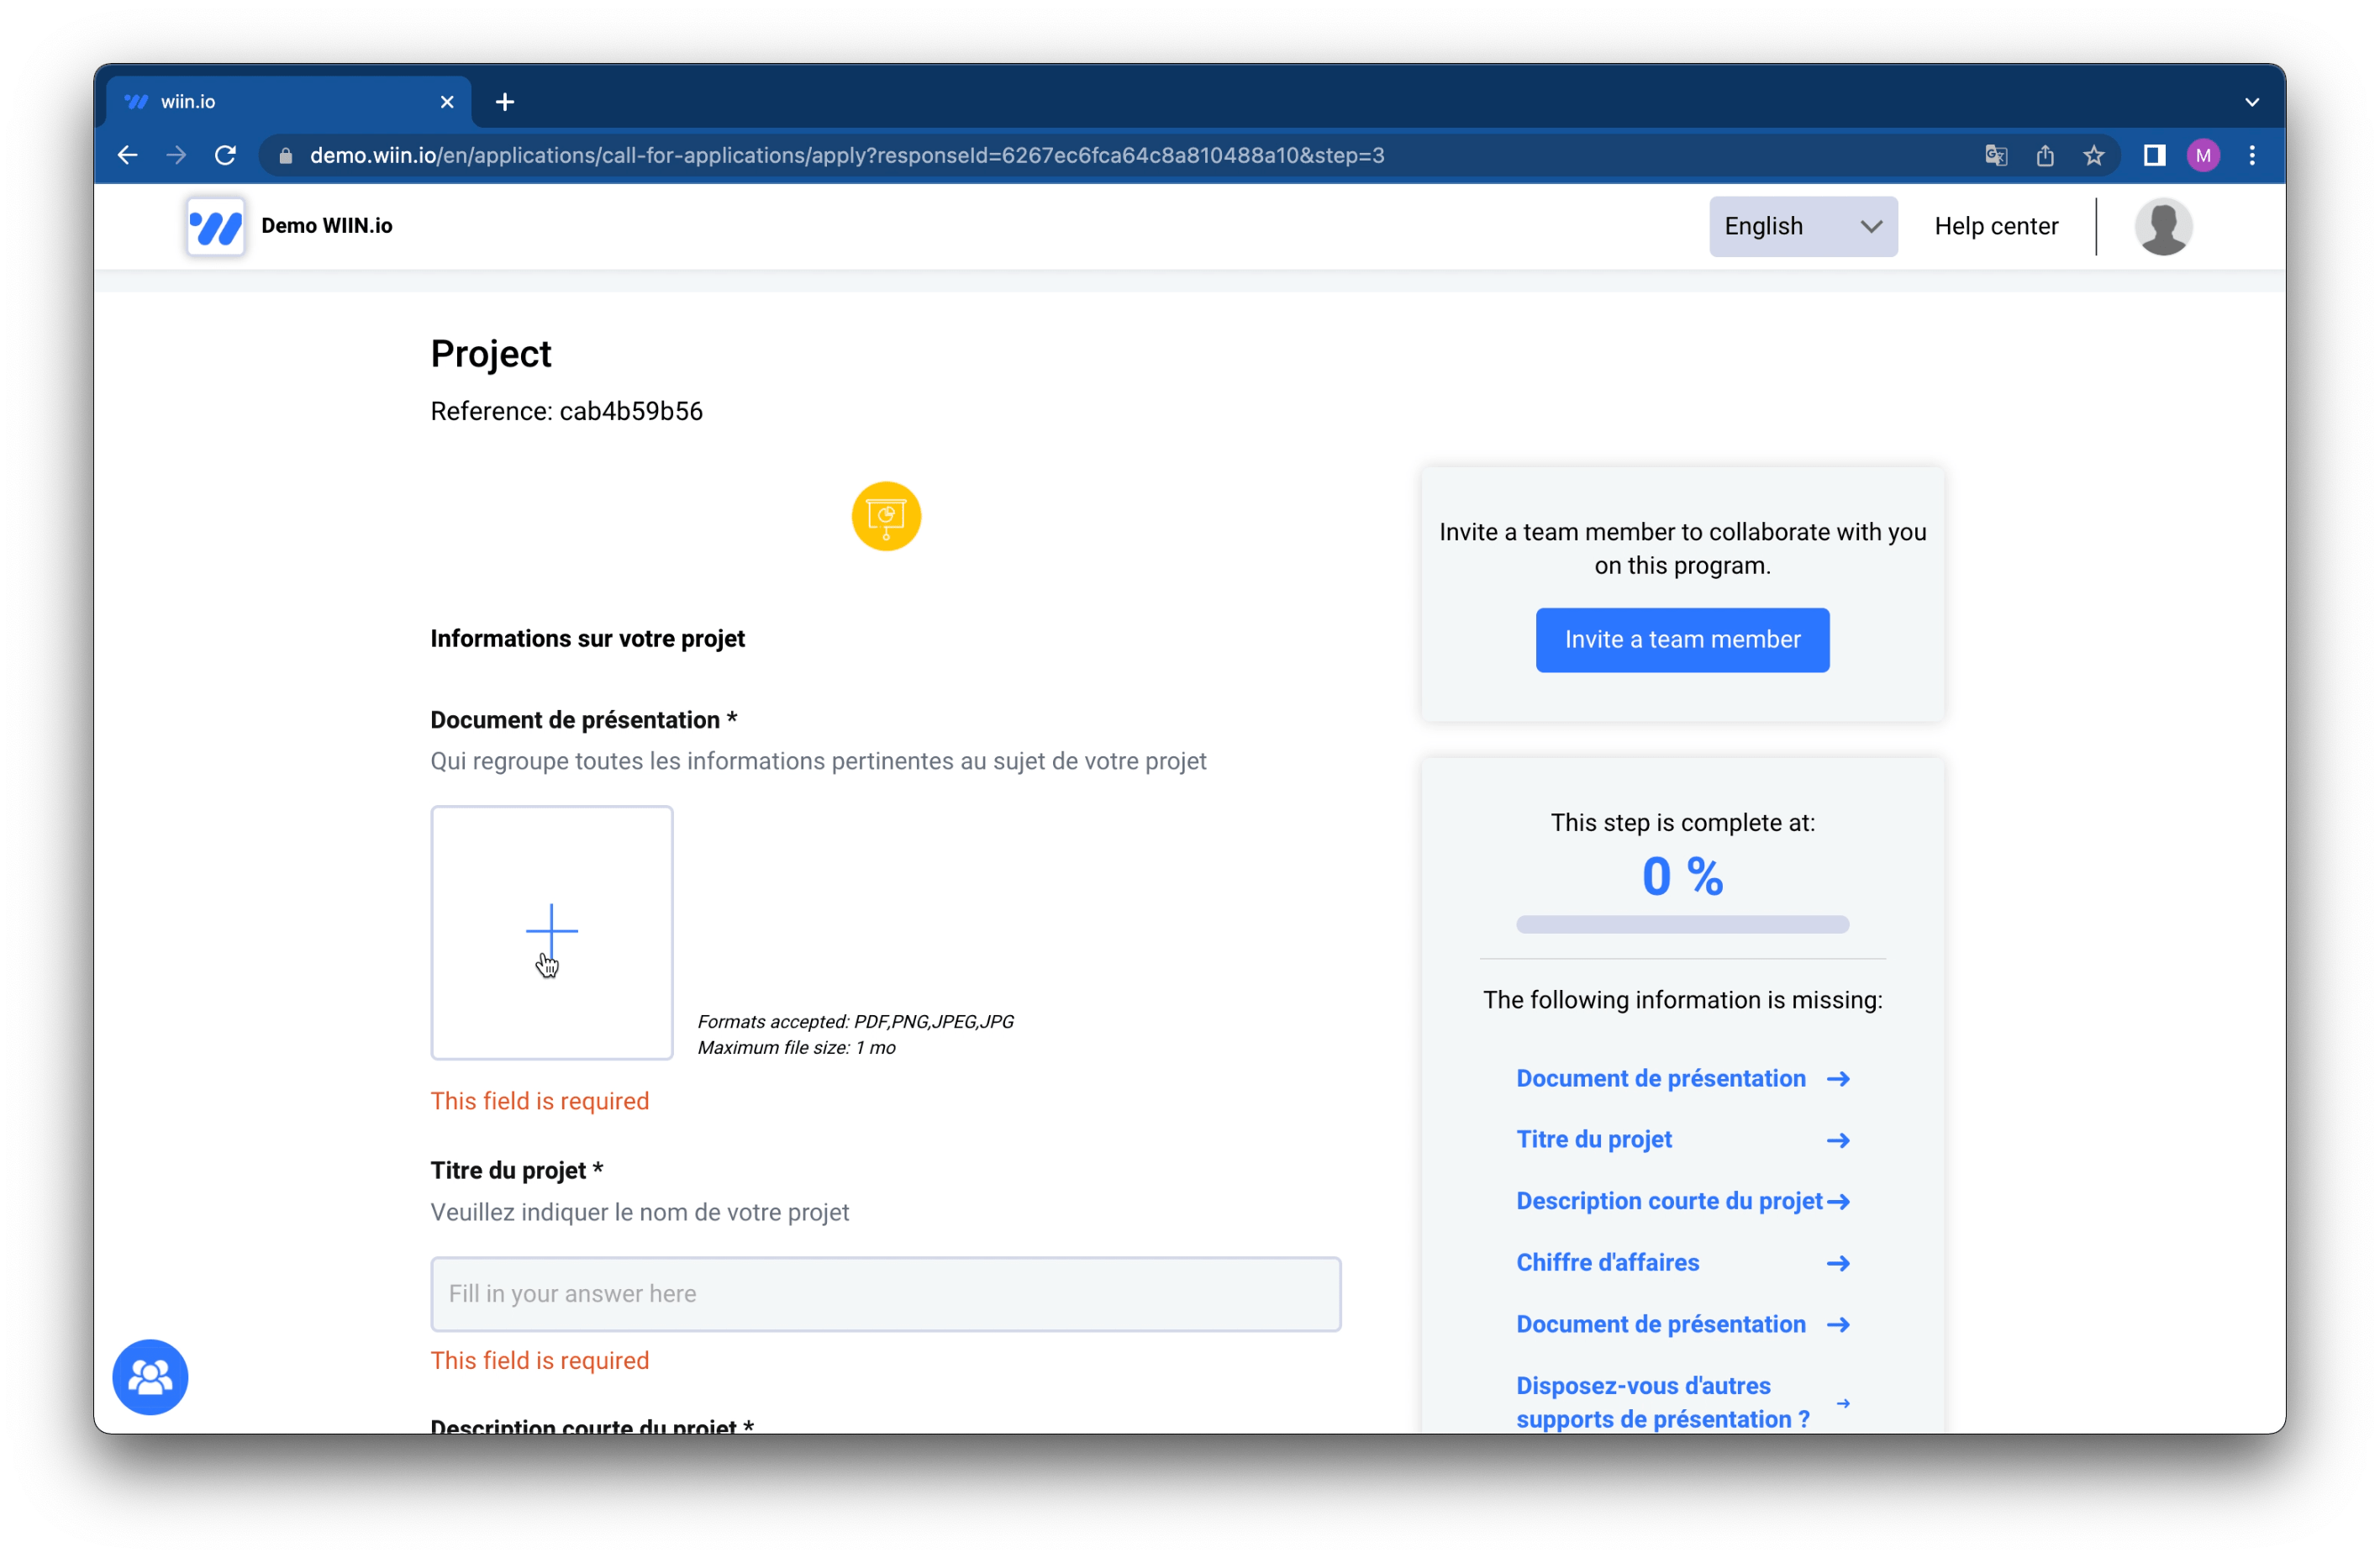This screenshot has width=2380, height=1558.
Task: Click the Project heading
Action: [490, 354]
